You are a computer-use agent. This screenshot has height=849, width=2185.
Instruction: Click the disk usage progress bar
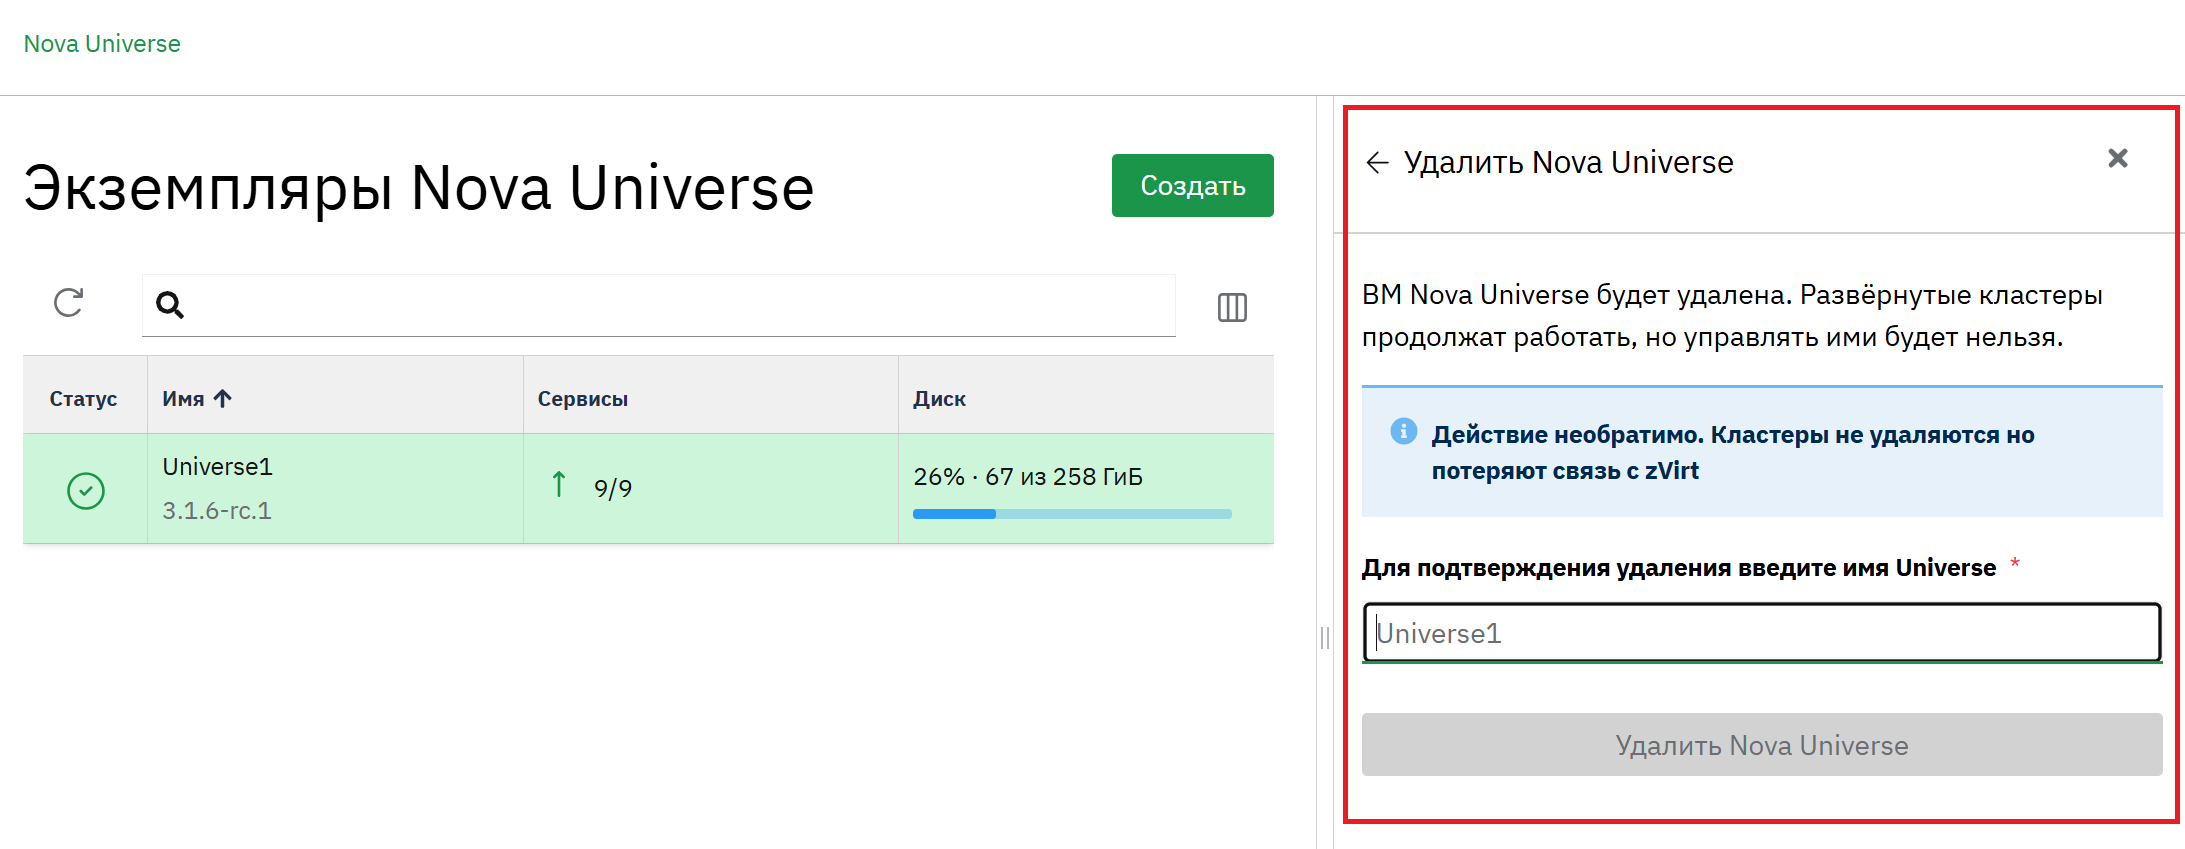pyautogui.click(x=1072, y=514)
